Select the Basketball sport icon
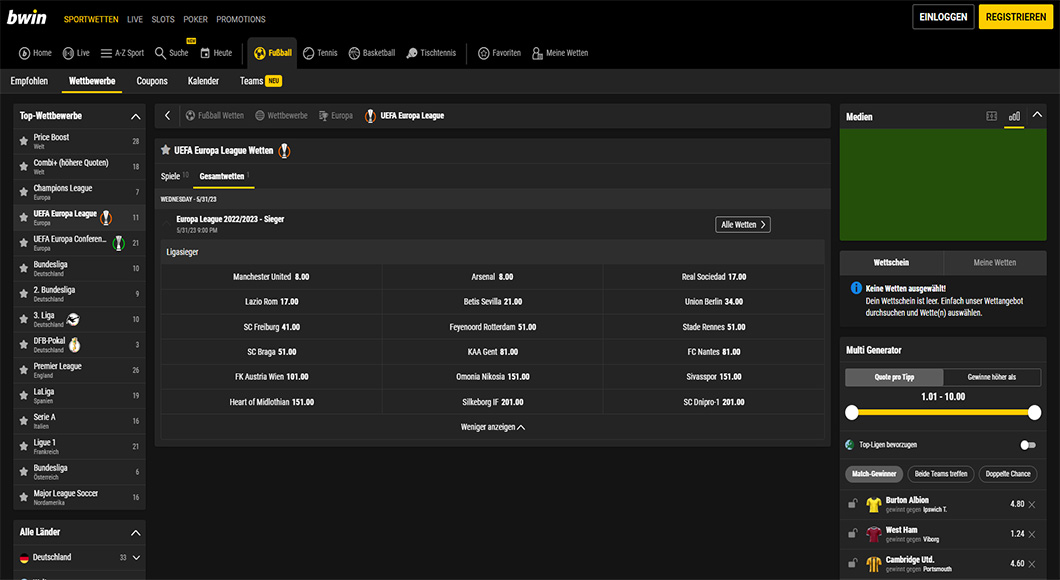 354,53
